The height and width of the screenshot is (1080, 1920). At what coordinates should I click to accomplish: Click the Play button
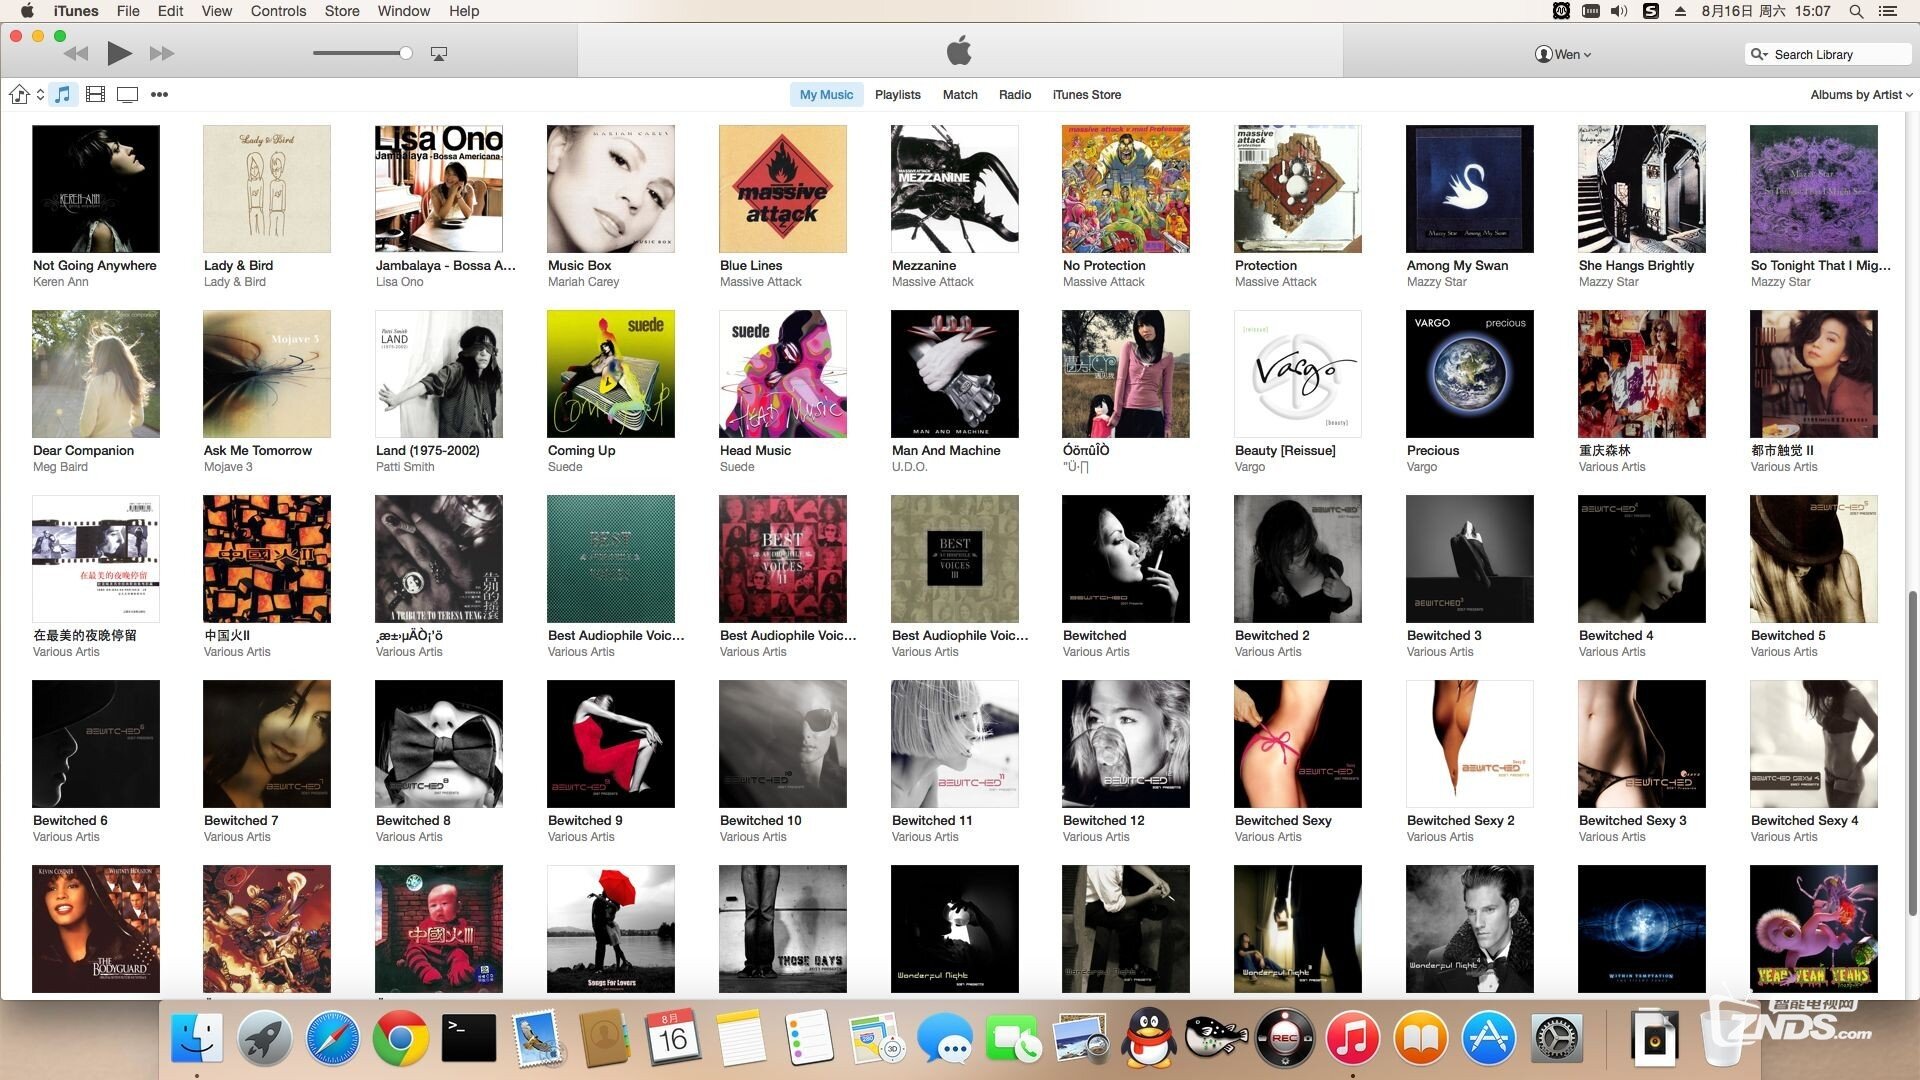click(x=119, y=53)
